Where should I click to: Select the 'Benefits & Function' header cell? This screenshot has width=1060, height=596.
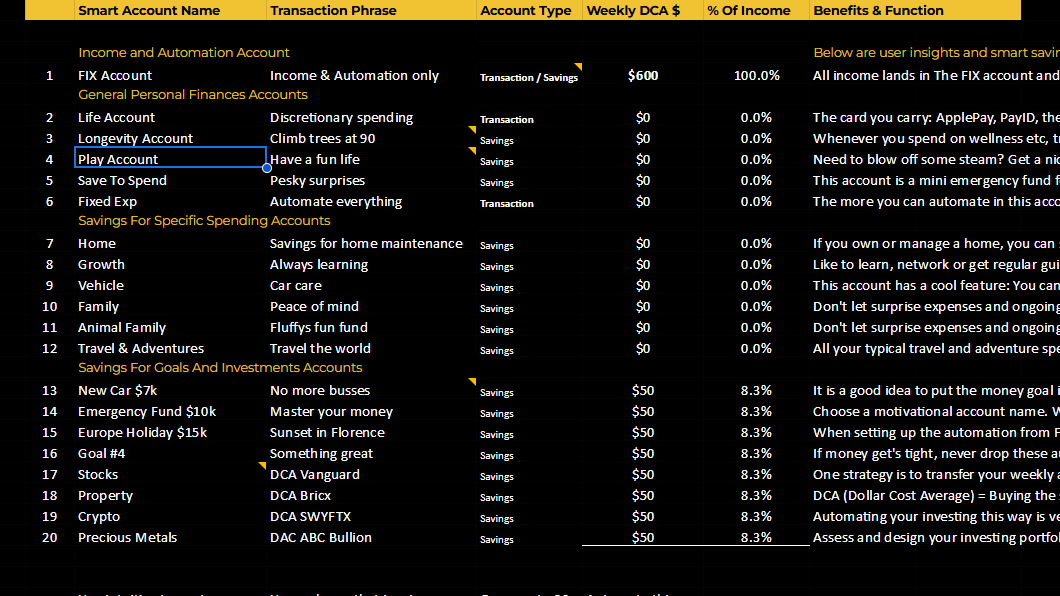pos(915,10)
